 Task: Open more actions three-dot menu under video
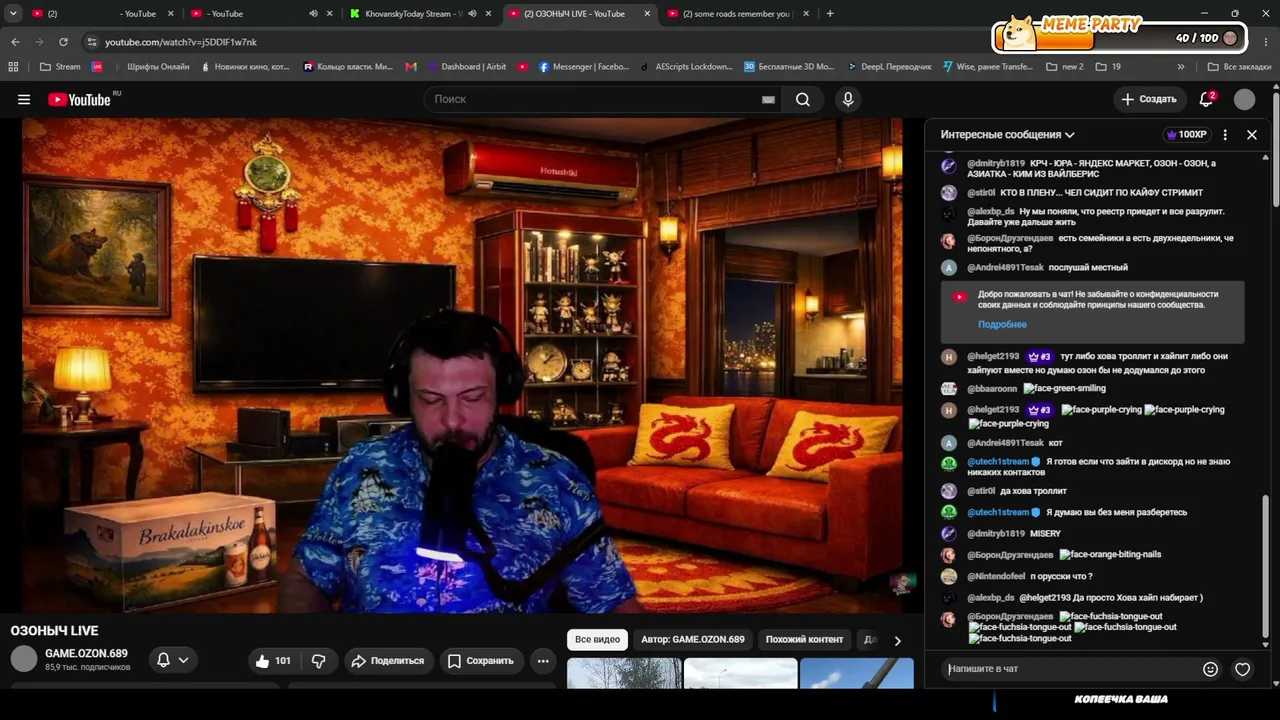pyautogui.click(x=543, y=661)
